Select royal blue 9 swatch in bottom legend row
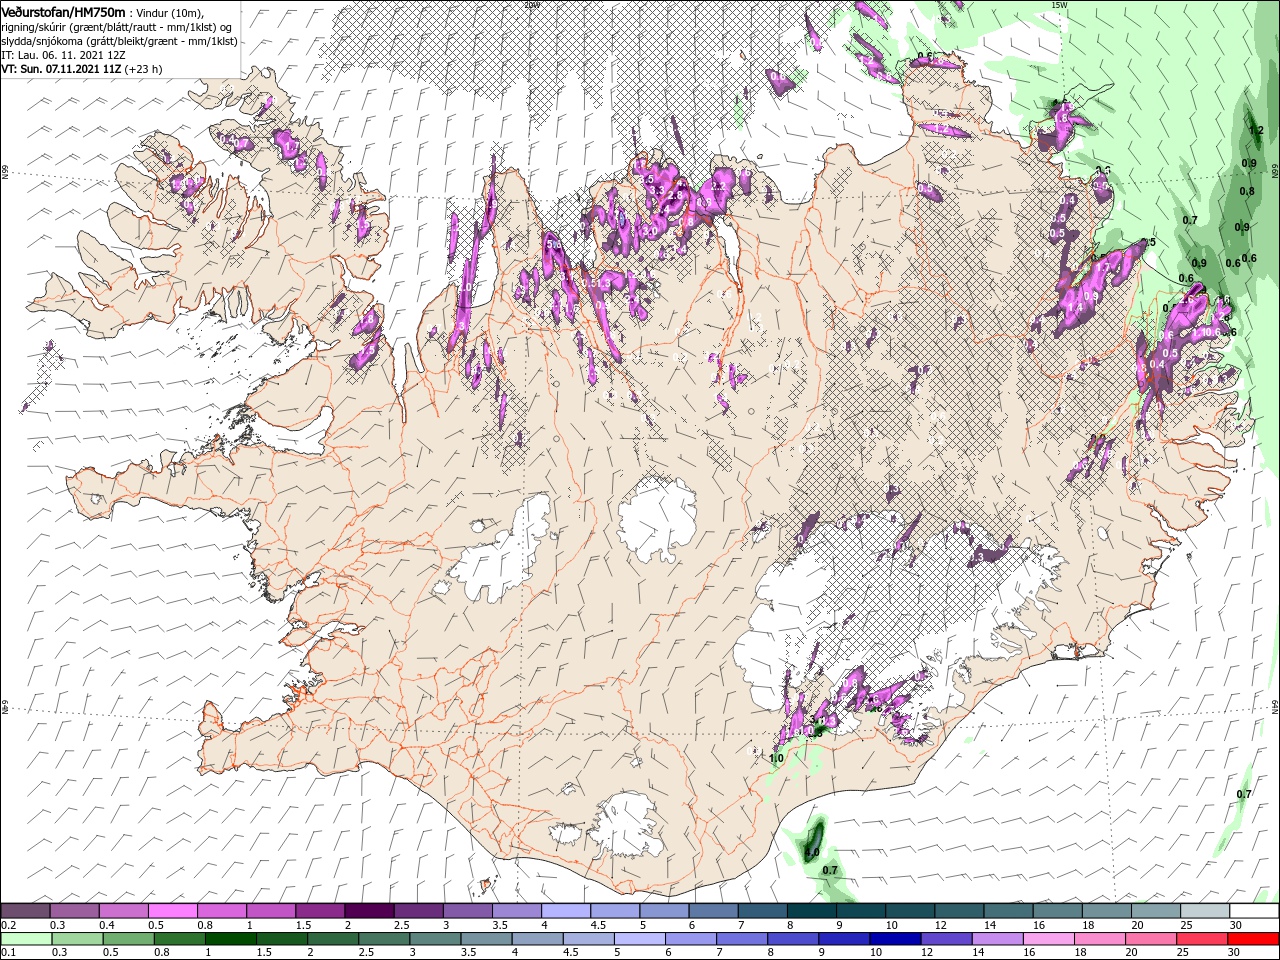Viewport: 1280px width, 960px height. point(845,939)
